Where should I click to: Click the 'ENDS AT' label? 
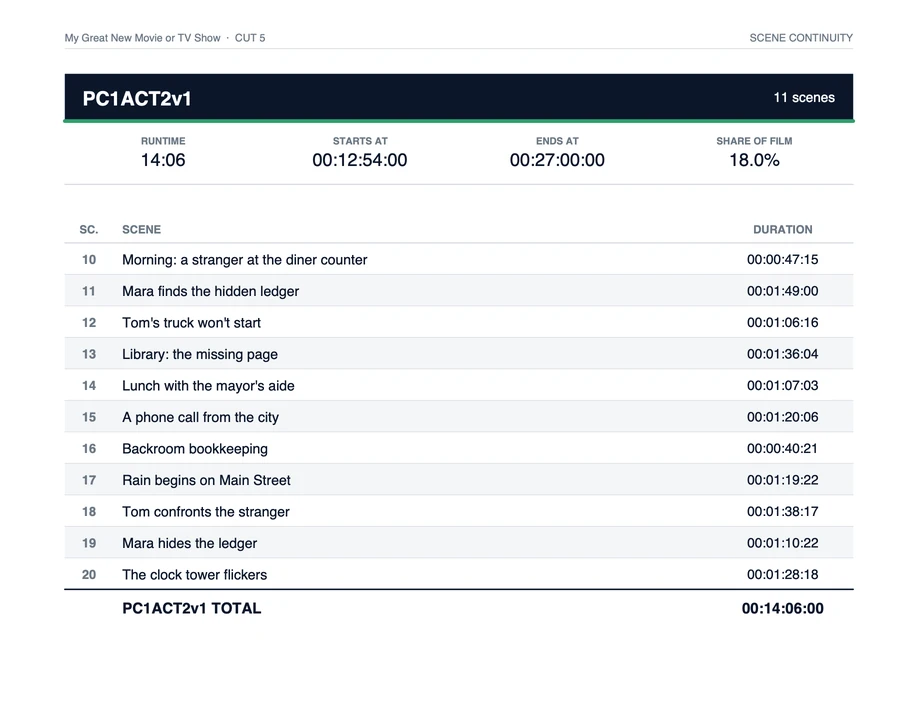[557, 141]
